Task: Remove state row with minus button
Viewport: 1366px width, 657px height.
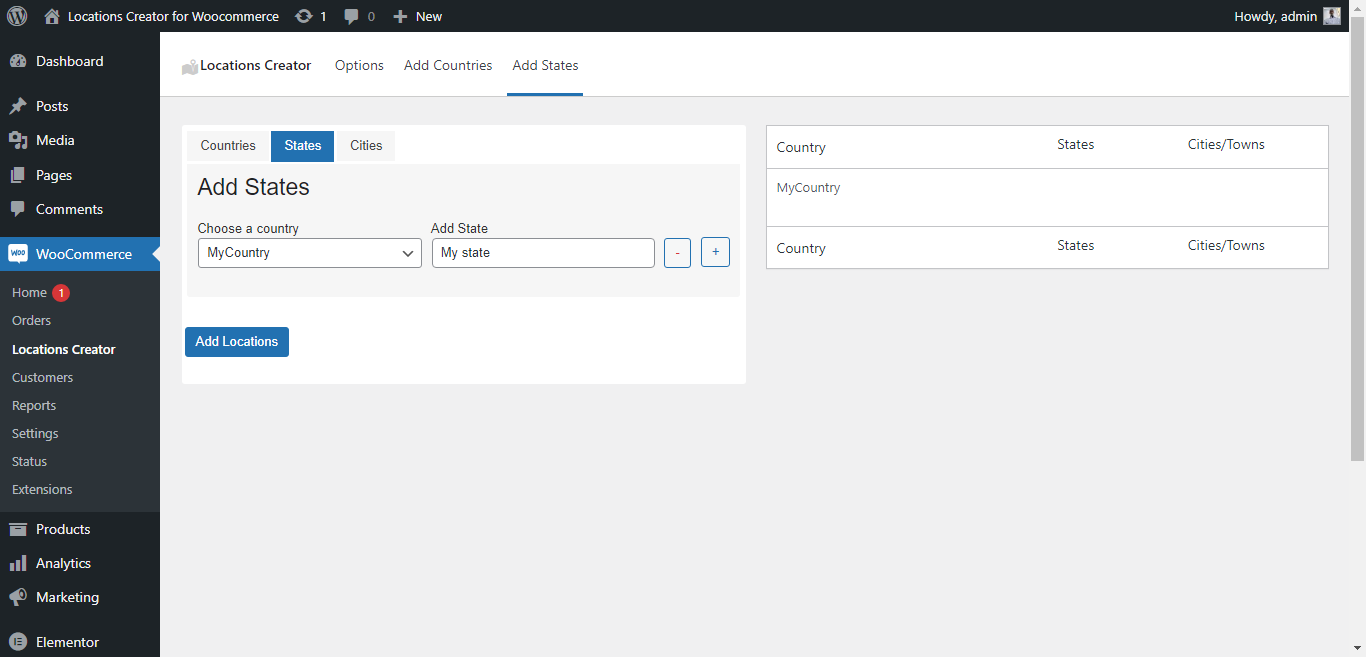Action: (677, 253)
